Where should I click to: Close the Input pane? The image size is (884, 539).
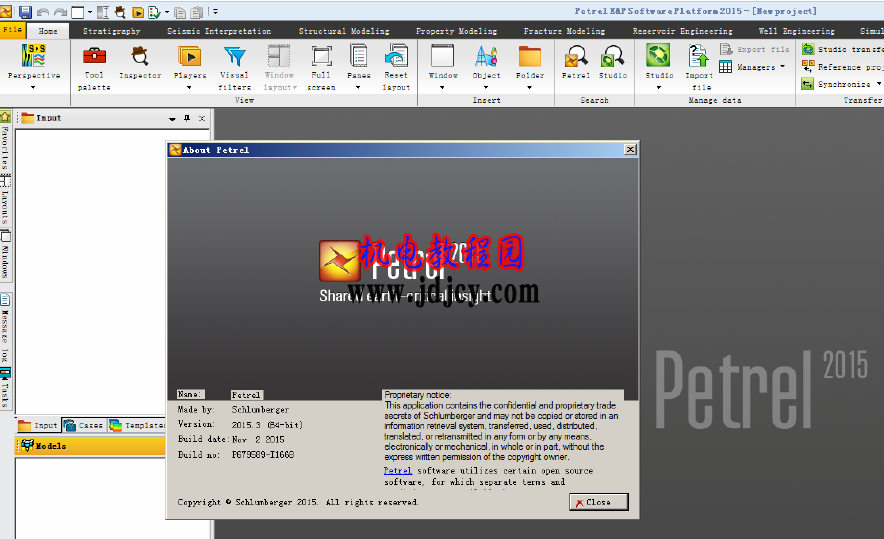(x=202, y=118)
